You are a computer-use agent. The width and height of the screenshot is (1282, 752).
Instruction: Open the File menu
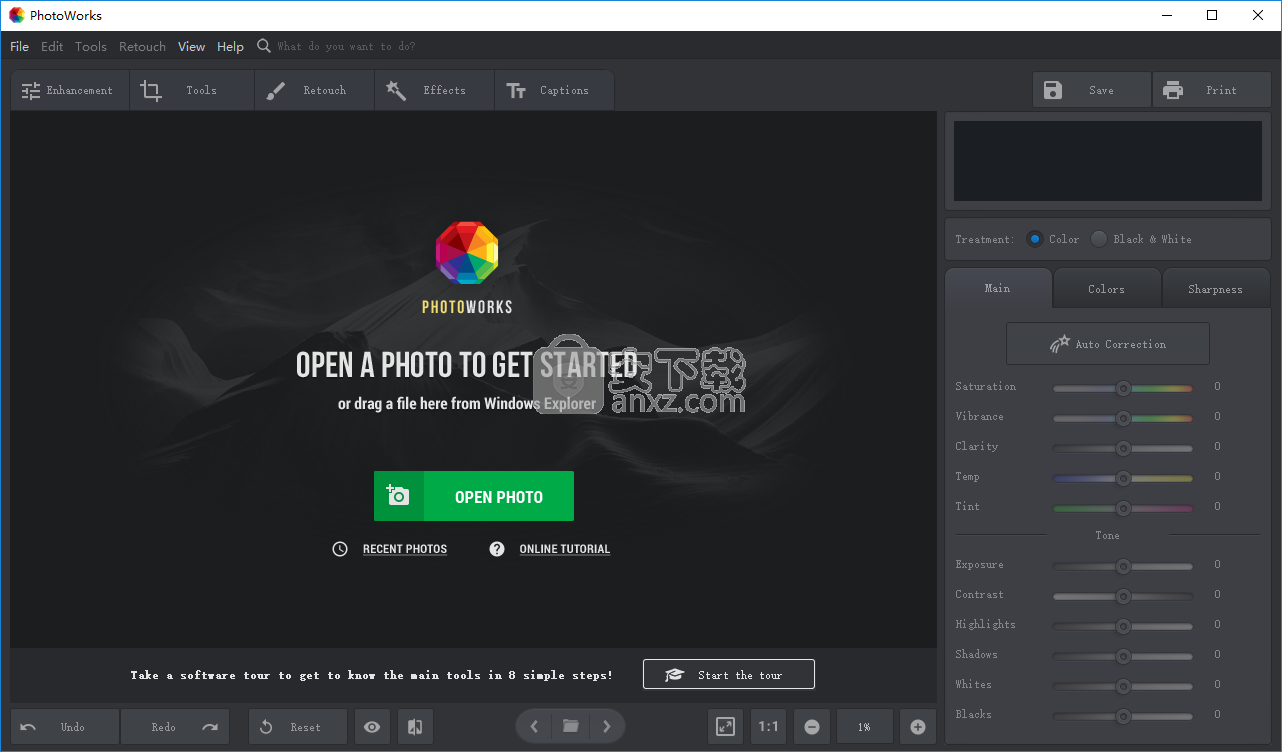click(x=19, y=46)
